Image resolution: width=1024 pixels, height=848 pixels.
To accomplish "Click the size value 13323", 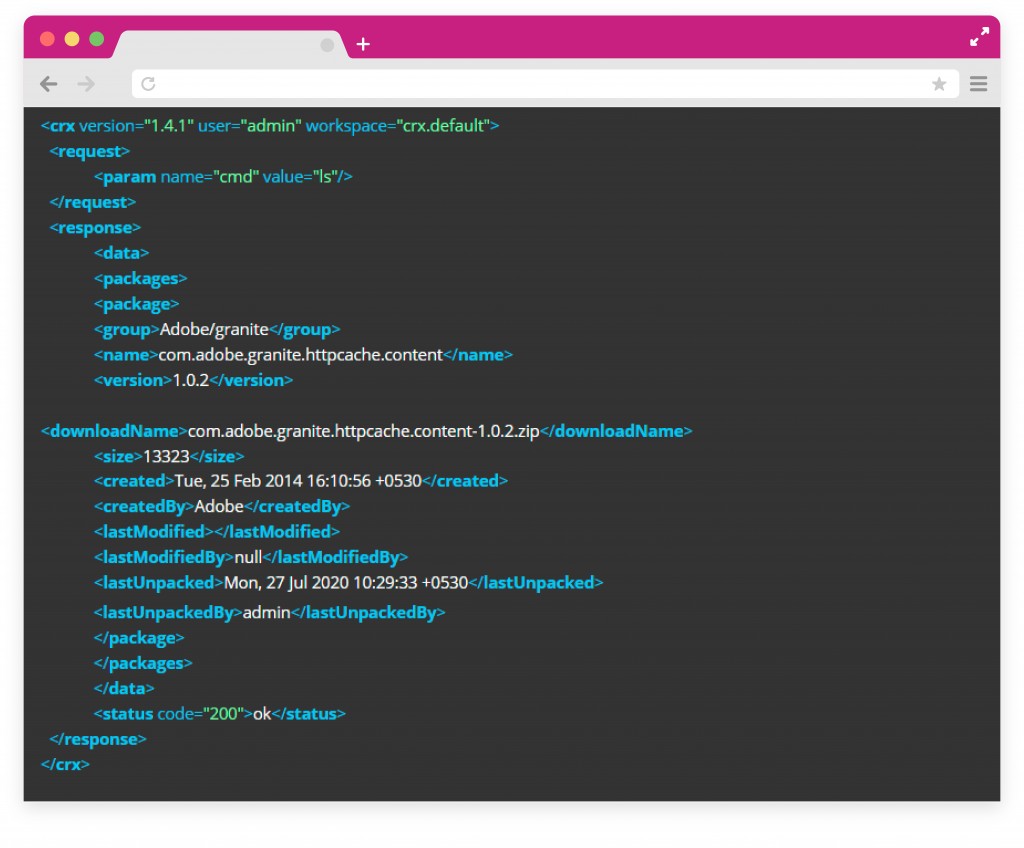I will pyautogui.click(x=166, y=456).
